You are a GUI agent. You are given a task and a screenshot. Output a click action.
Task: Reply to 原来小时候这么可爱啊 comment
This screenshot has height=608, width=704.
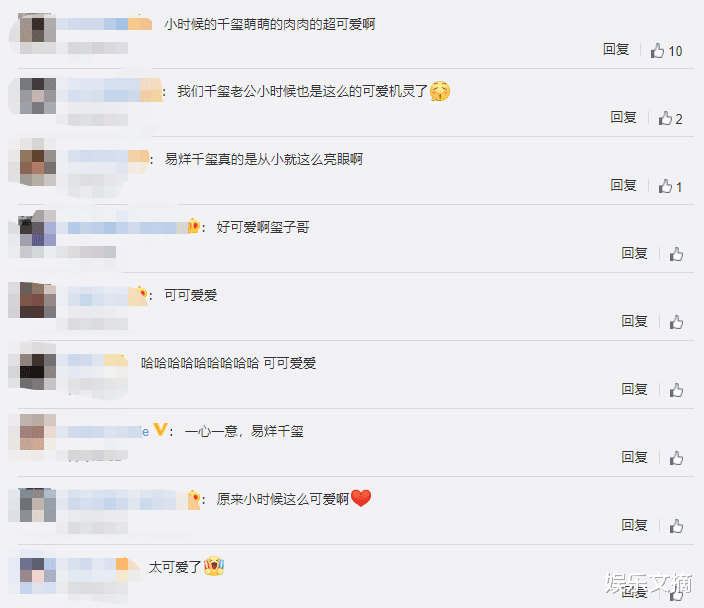tap(634, 525)
